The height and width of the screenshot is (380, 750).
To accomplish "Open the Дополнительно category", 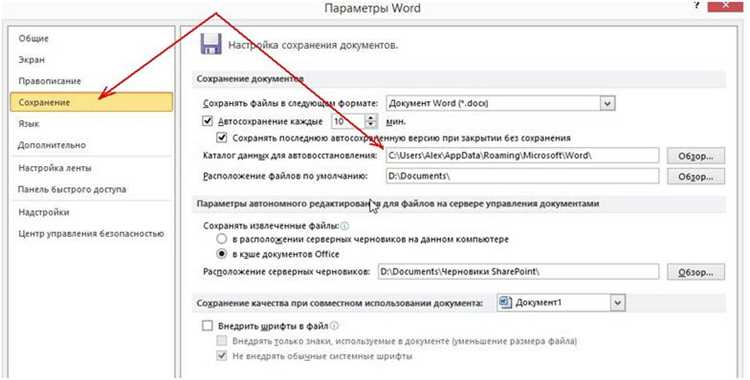I will pyautogui.click(x=52, y=145).
